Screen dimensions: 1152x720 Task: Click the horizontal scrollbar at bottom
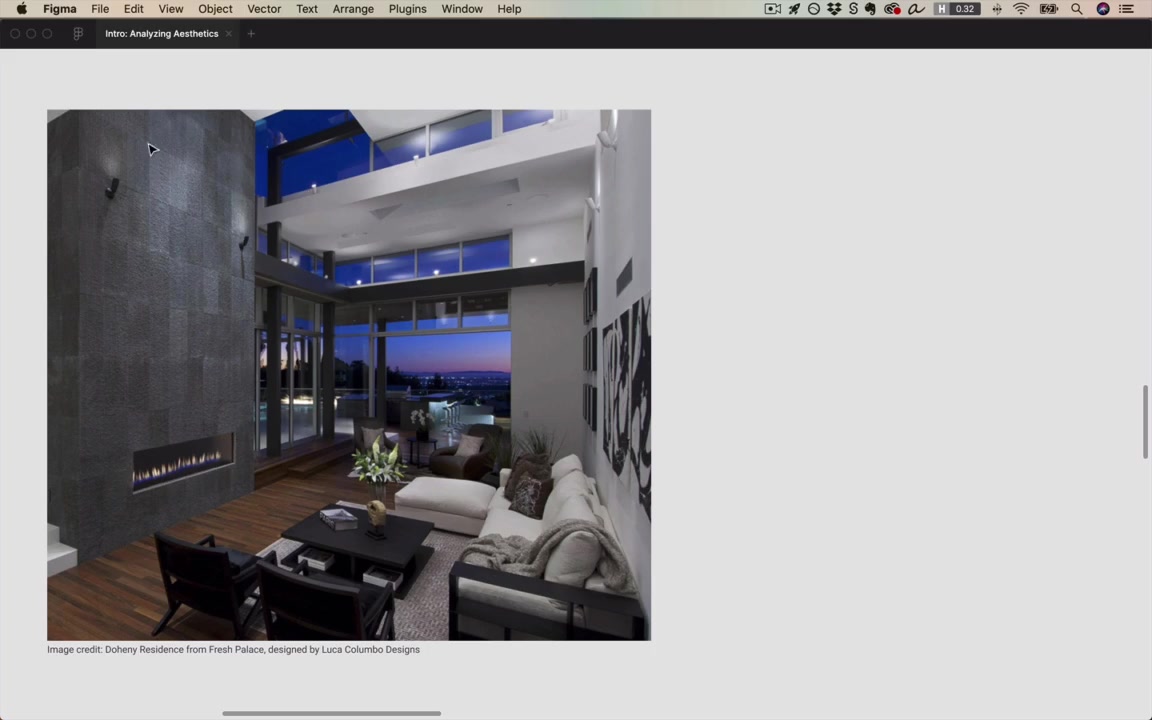[x=331, y=713]
